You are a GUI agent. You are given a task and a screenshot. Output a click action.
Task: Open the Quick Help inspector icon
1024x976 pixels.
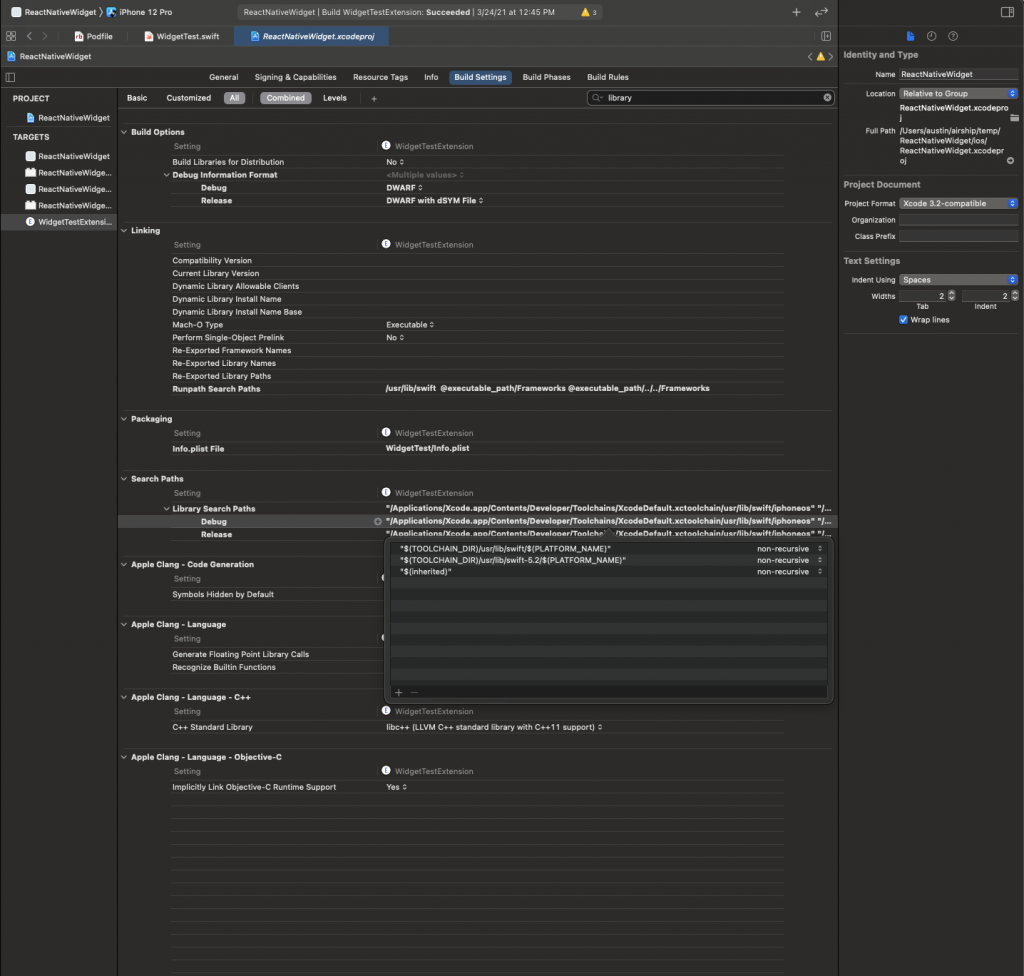tap(953, 36)
